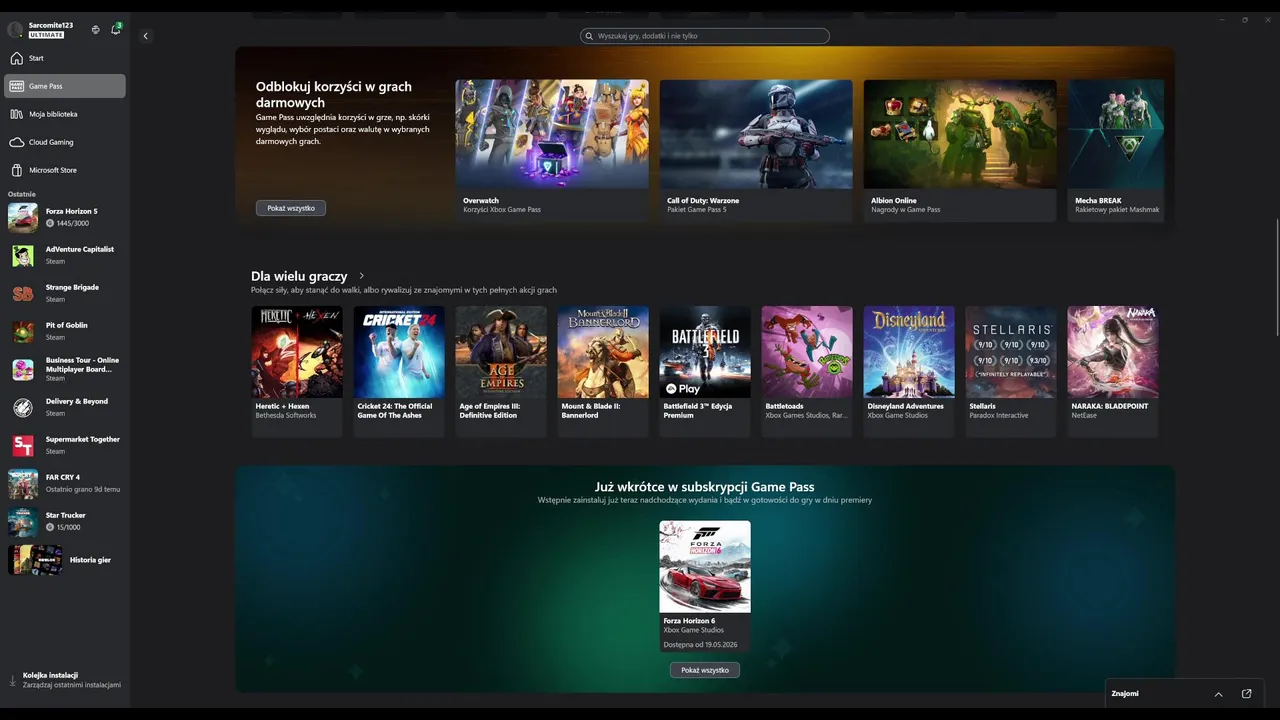The image size is (1280, 720).
Task: Click the vertical scrollbar thumb
Action: 1277,275
